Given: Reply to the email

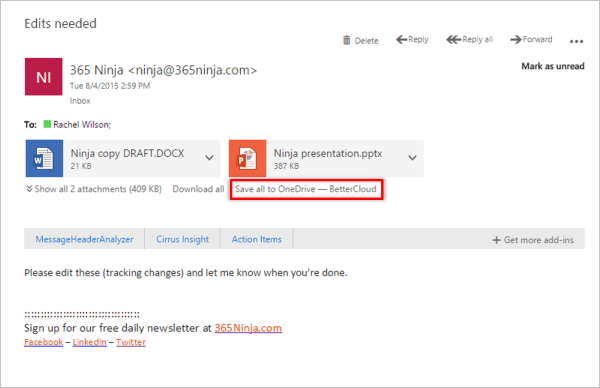Looking at the screenshot, I should coord(412,39).
